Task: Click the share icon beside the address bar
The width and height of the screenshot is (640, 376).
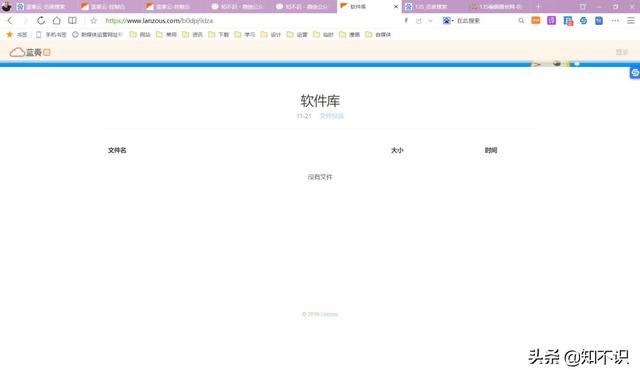Action: 419,20
